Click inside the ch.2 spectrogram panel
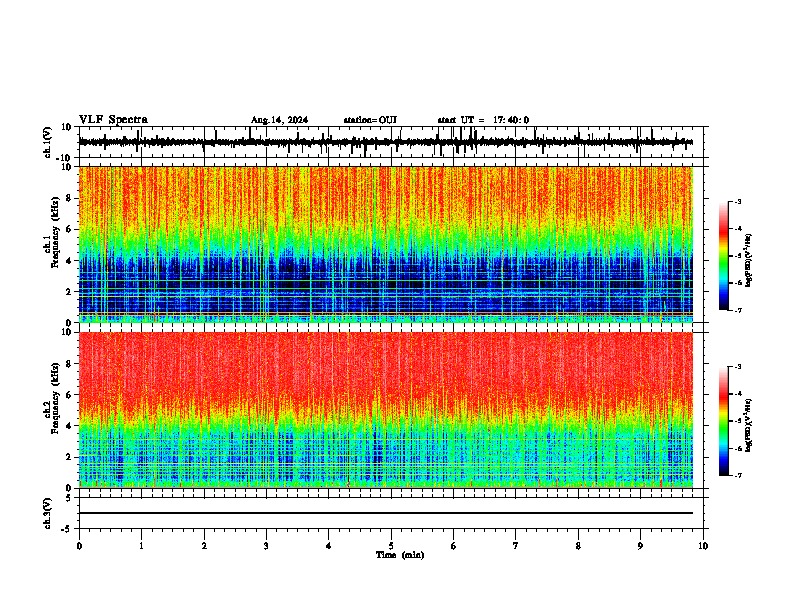The width and height of the screenshot is (792, 612). click(x=385, y=410)
